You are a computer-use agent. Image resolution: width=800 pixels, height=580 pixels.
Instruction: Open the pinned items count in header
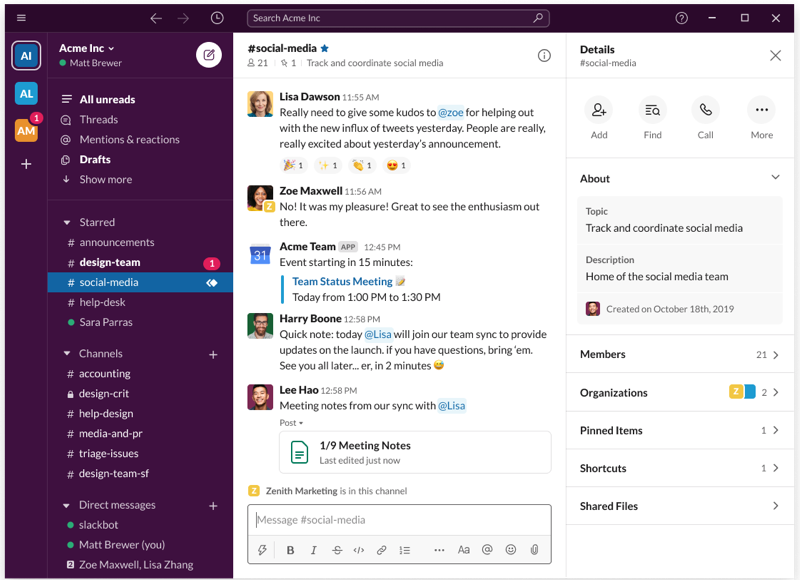coord(288,63)
